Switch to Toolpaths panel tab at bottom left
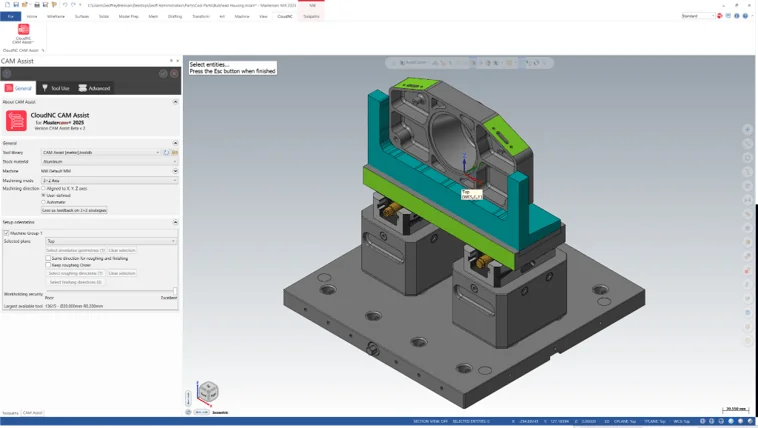The image size is (758, 428). point(10,413)
